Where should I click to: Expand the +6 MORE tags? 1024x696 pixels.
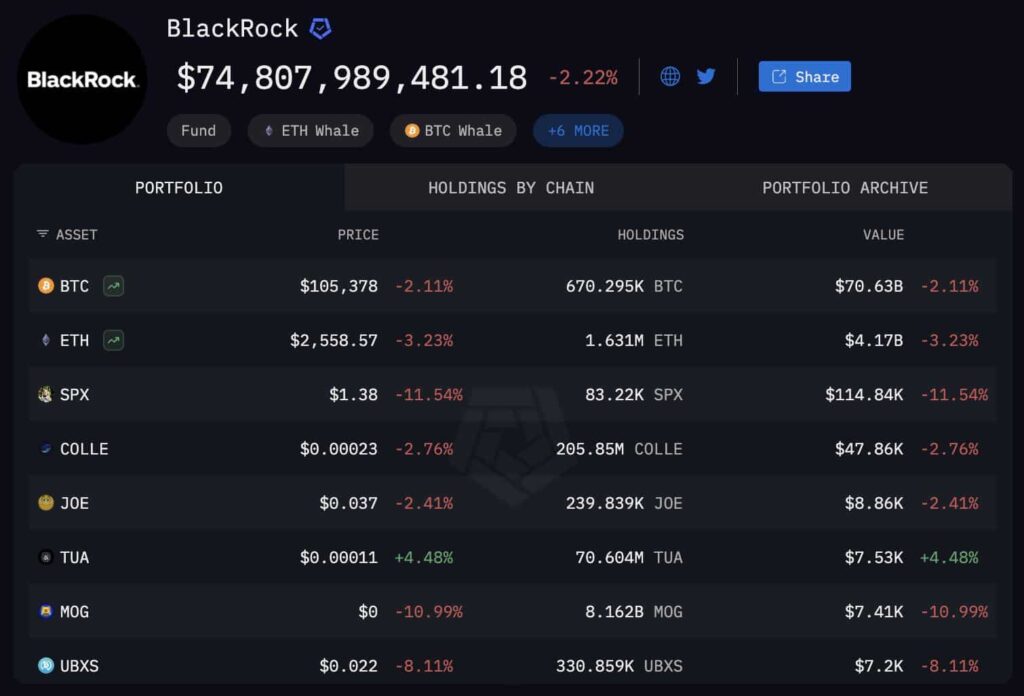579,131
